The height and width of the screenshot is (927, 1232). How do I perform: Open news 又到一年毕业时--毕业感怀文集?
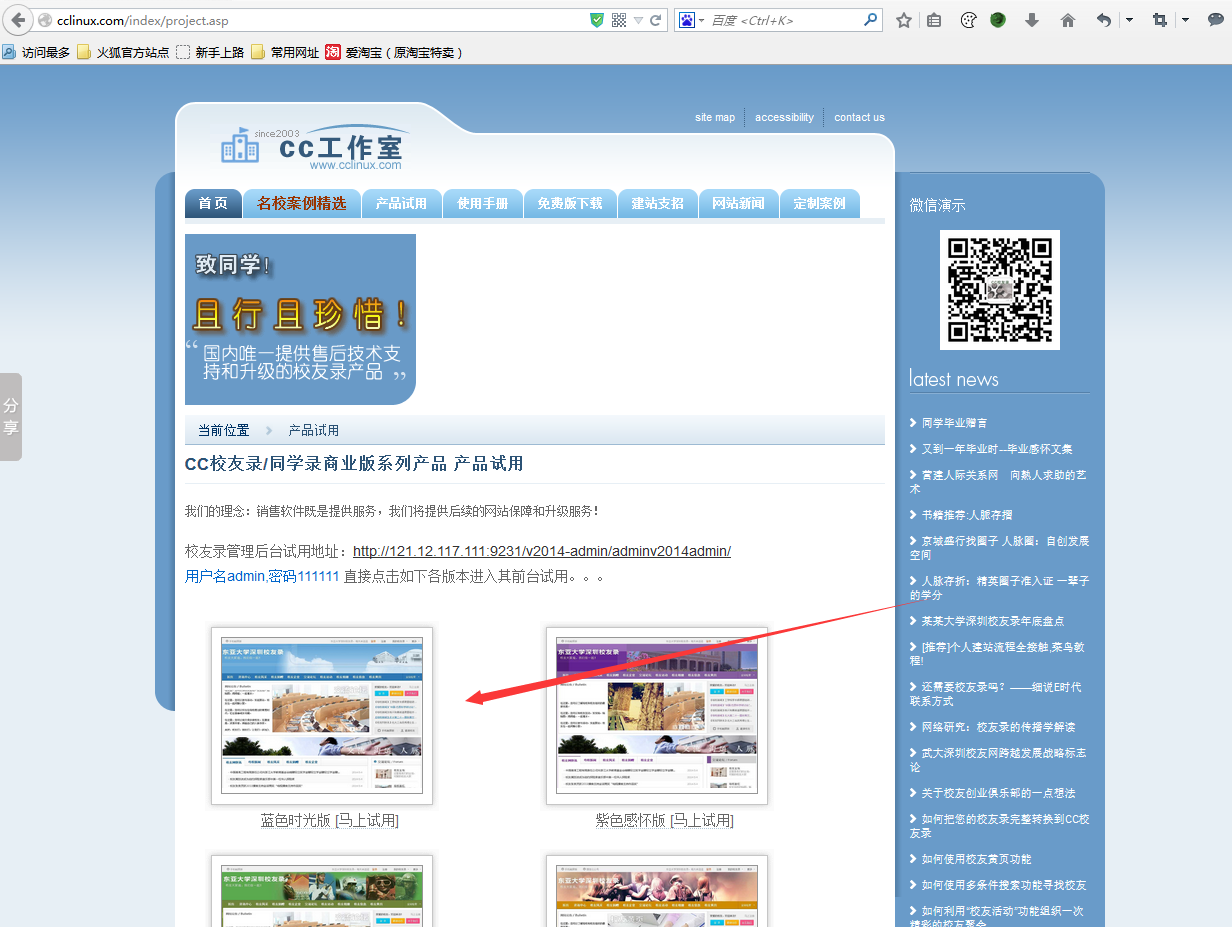pyautogui.click(x=997, y=449)
